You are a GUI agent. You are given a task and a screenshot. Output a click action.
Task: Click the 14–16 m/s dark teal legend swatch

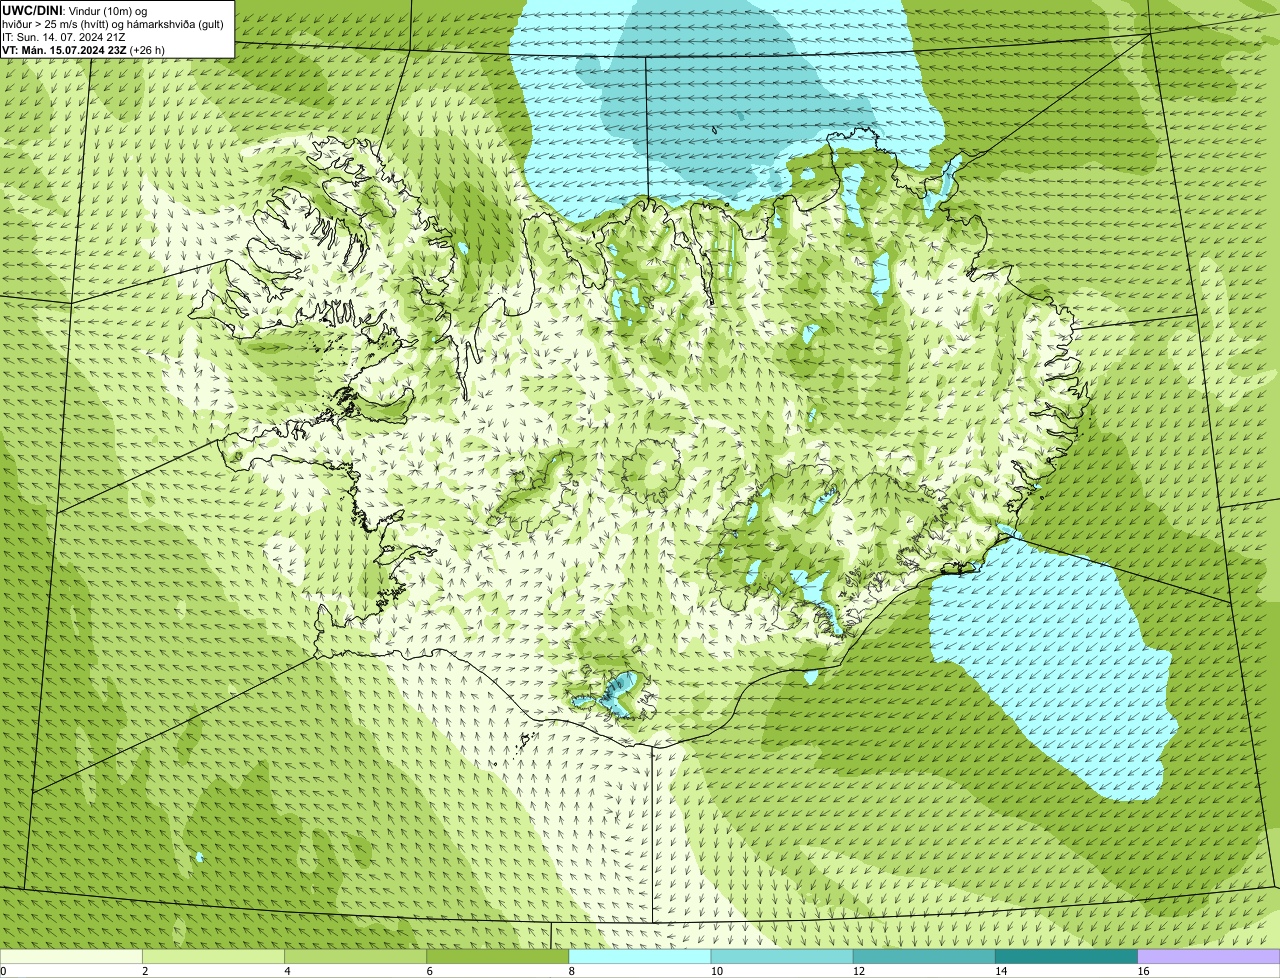[x=1066, y=957]
